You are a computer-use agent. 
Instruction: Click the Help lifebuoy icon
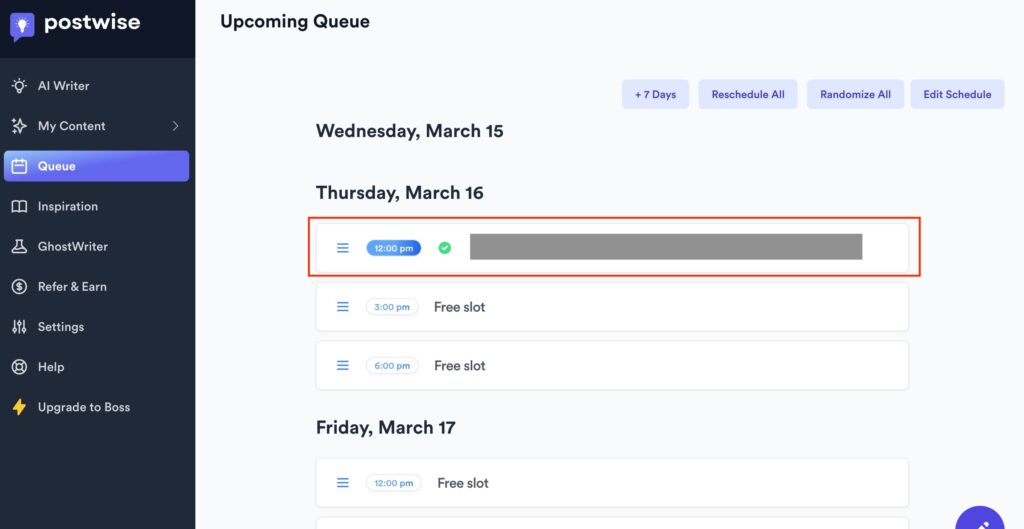point(19,367)
